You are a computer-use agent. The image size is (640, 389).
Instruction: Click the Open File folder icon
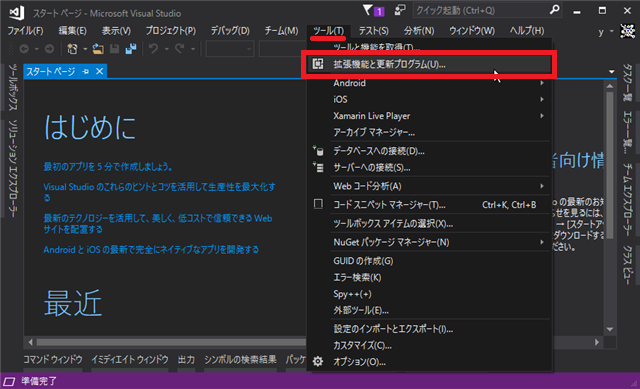[98, 49]
